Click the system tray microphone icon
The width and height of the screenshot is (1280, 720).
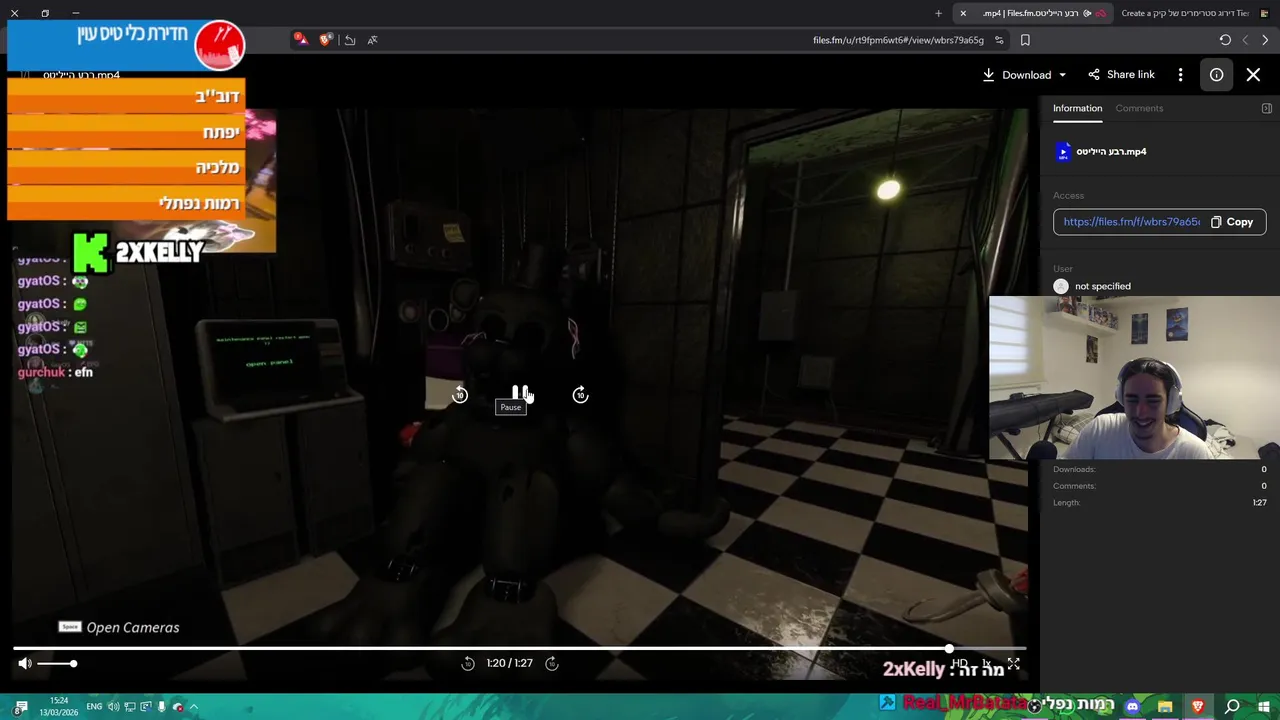[x=161, y=707]
